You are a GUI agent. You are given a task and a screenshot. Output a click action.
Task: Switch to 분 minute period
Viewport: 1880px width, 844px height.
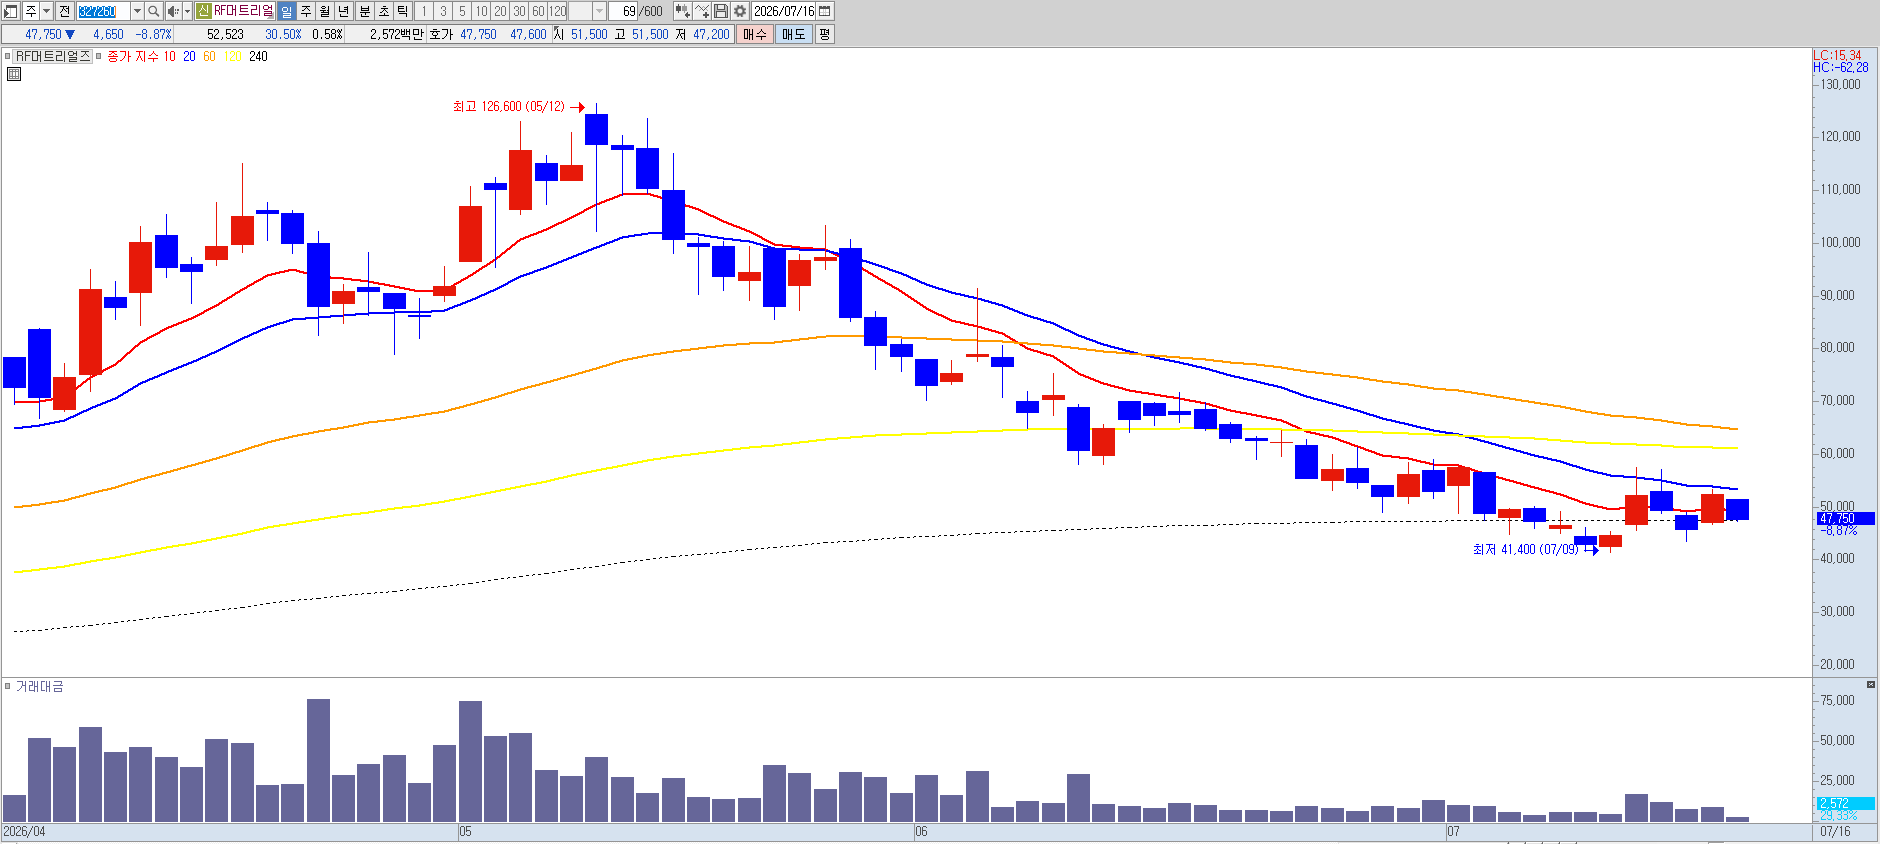coord(364,11)
